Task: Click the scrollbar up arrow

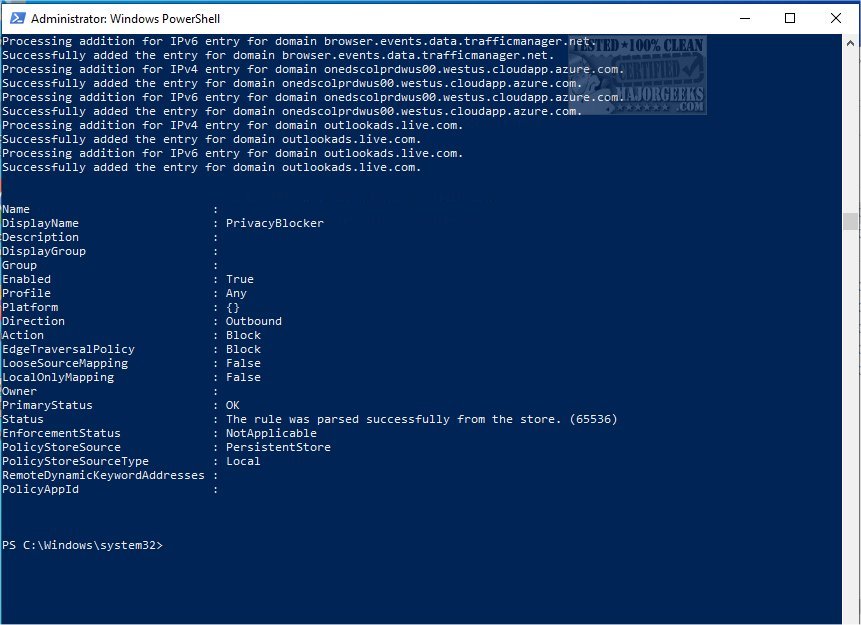Action: pos(851,41)
